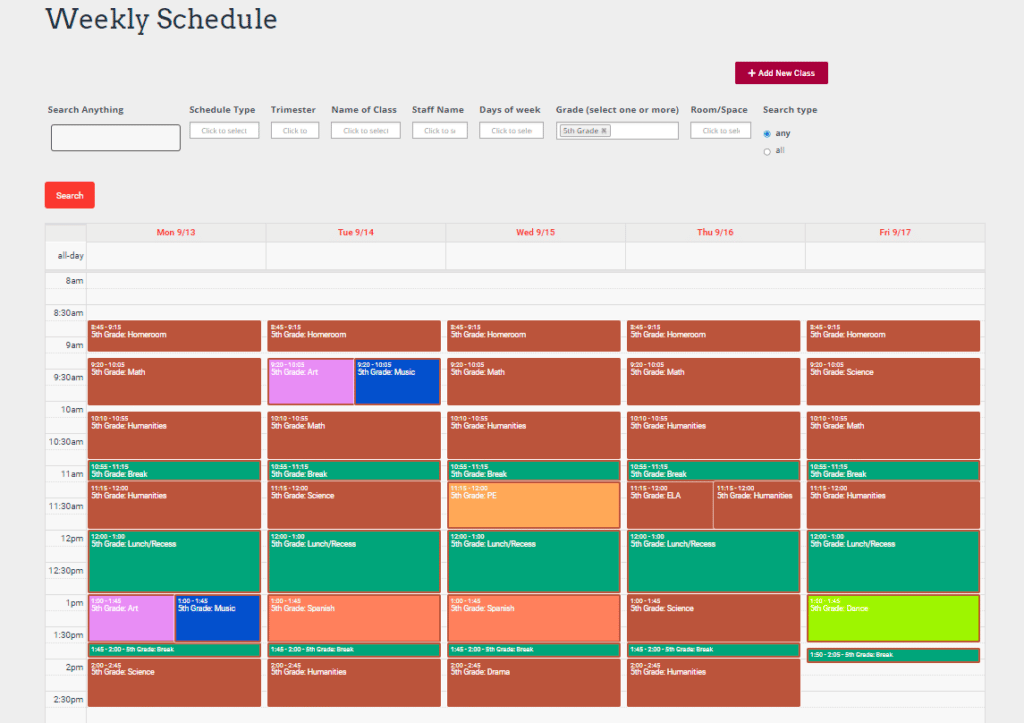Click the Add New Class button

(x=781, y=73)
